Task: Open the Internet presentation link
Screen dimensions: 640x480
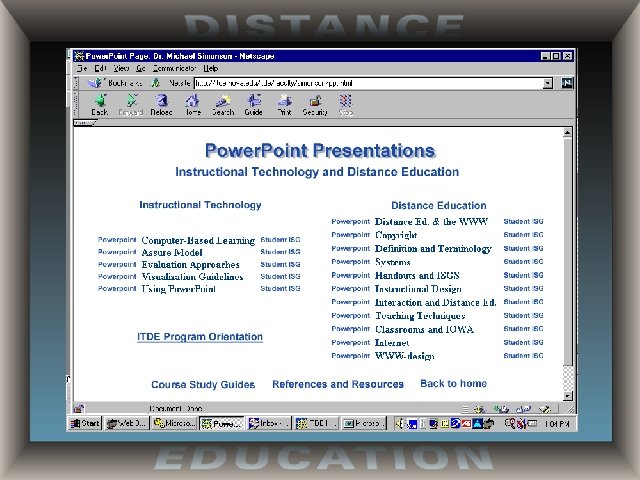Action: click(x=392, y=343)
